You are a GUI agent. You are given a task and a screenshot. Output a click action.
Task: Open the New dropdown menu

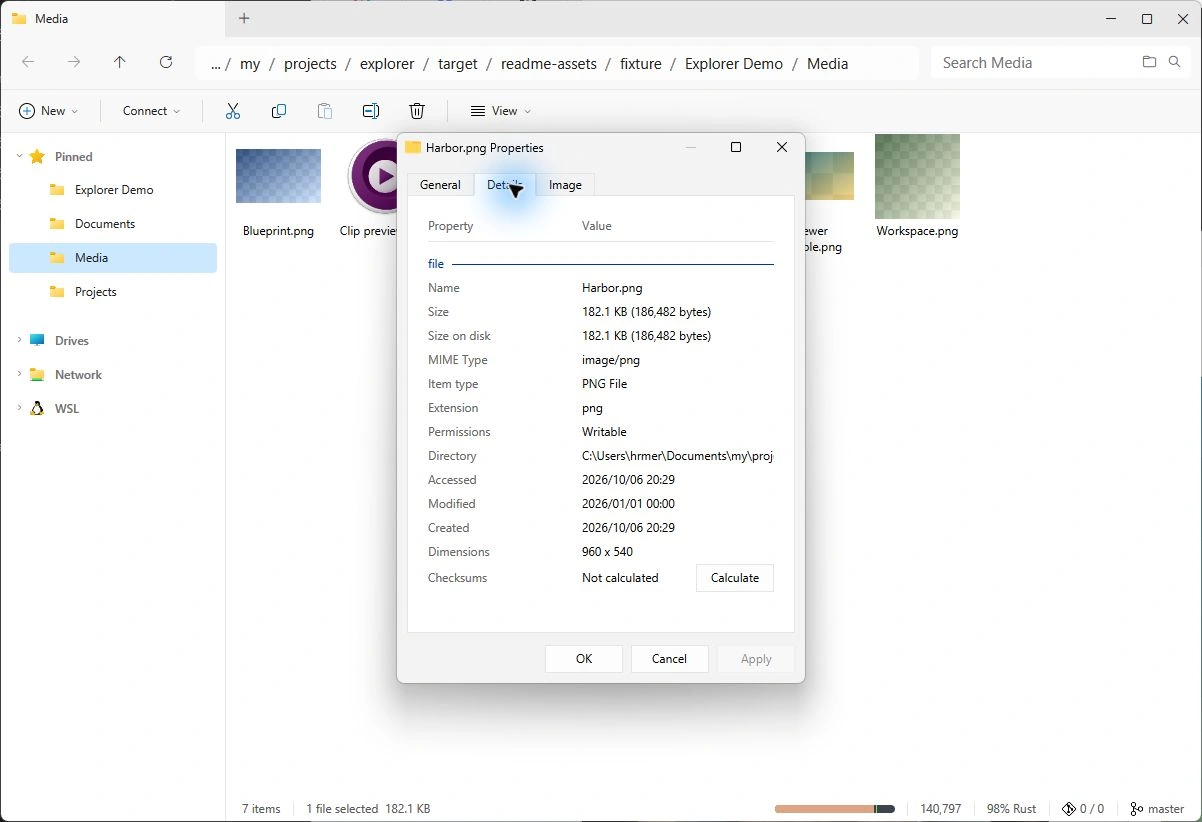48,111
